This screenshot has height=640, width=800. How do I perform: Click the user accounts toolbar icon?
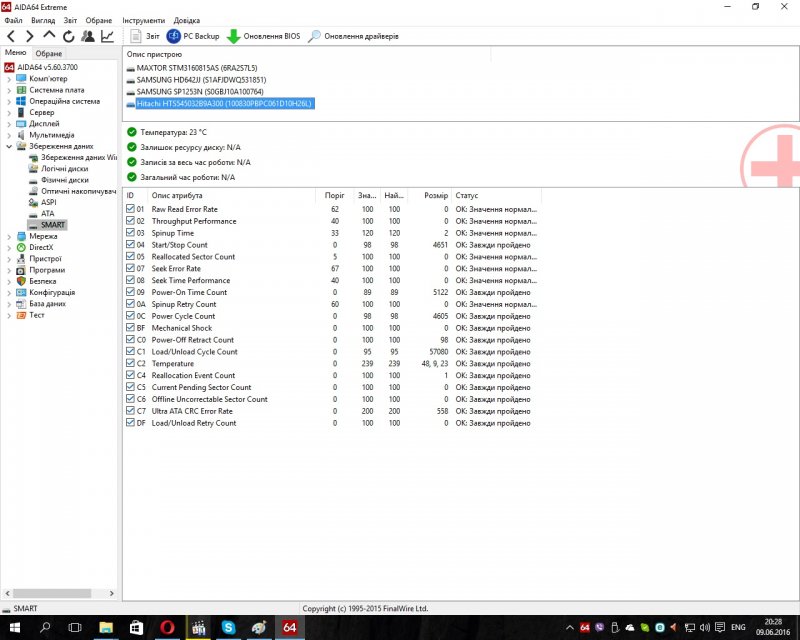click(88, 36)
